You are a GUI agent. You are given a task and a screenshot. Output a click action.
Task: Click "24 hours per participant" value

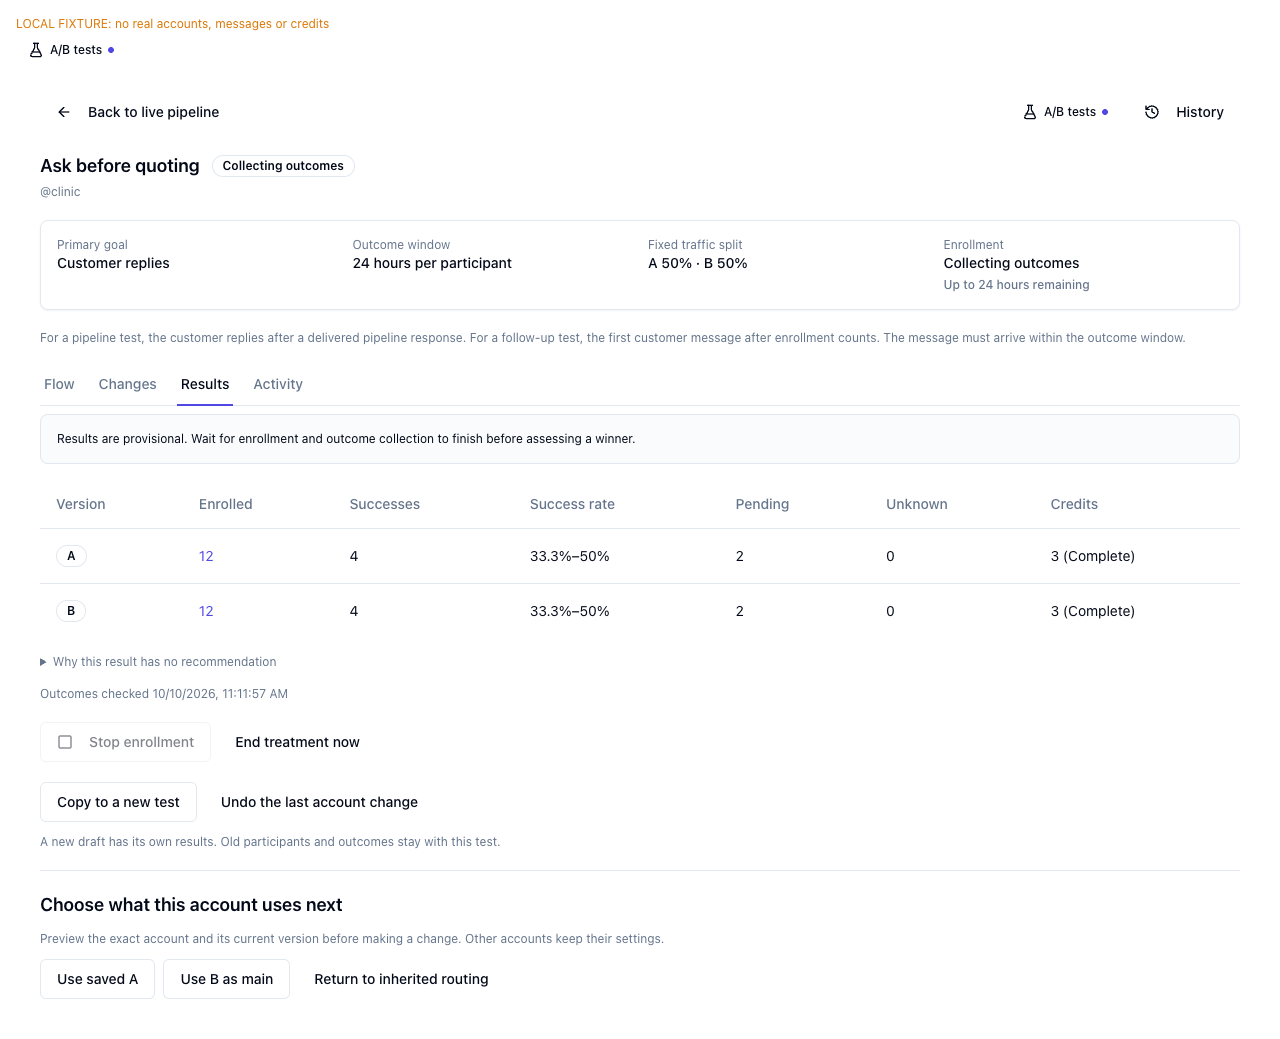(432, 263)
